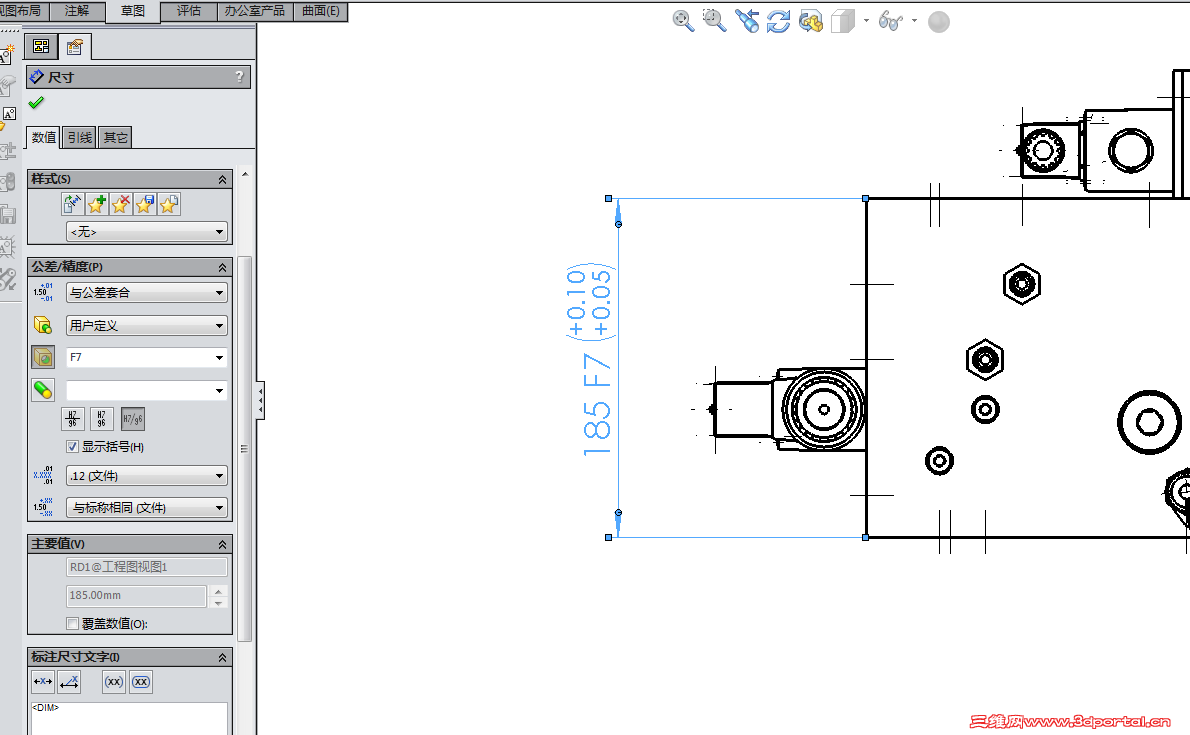Switch to 图布局 ribbon tab
1190x735 pixels.
tap(23, 11)
